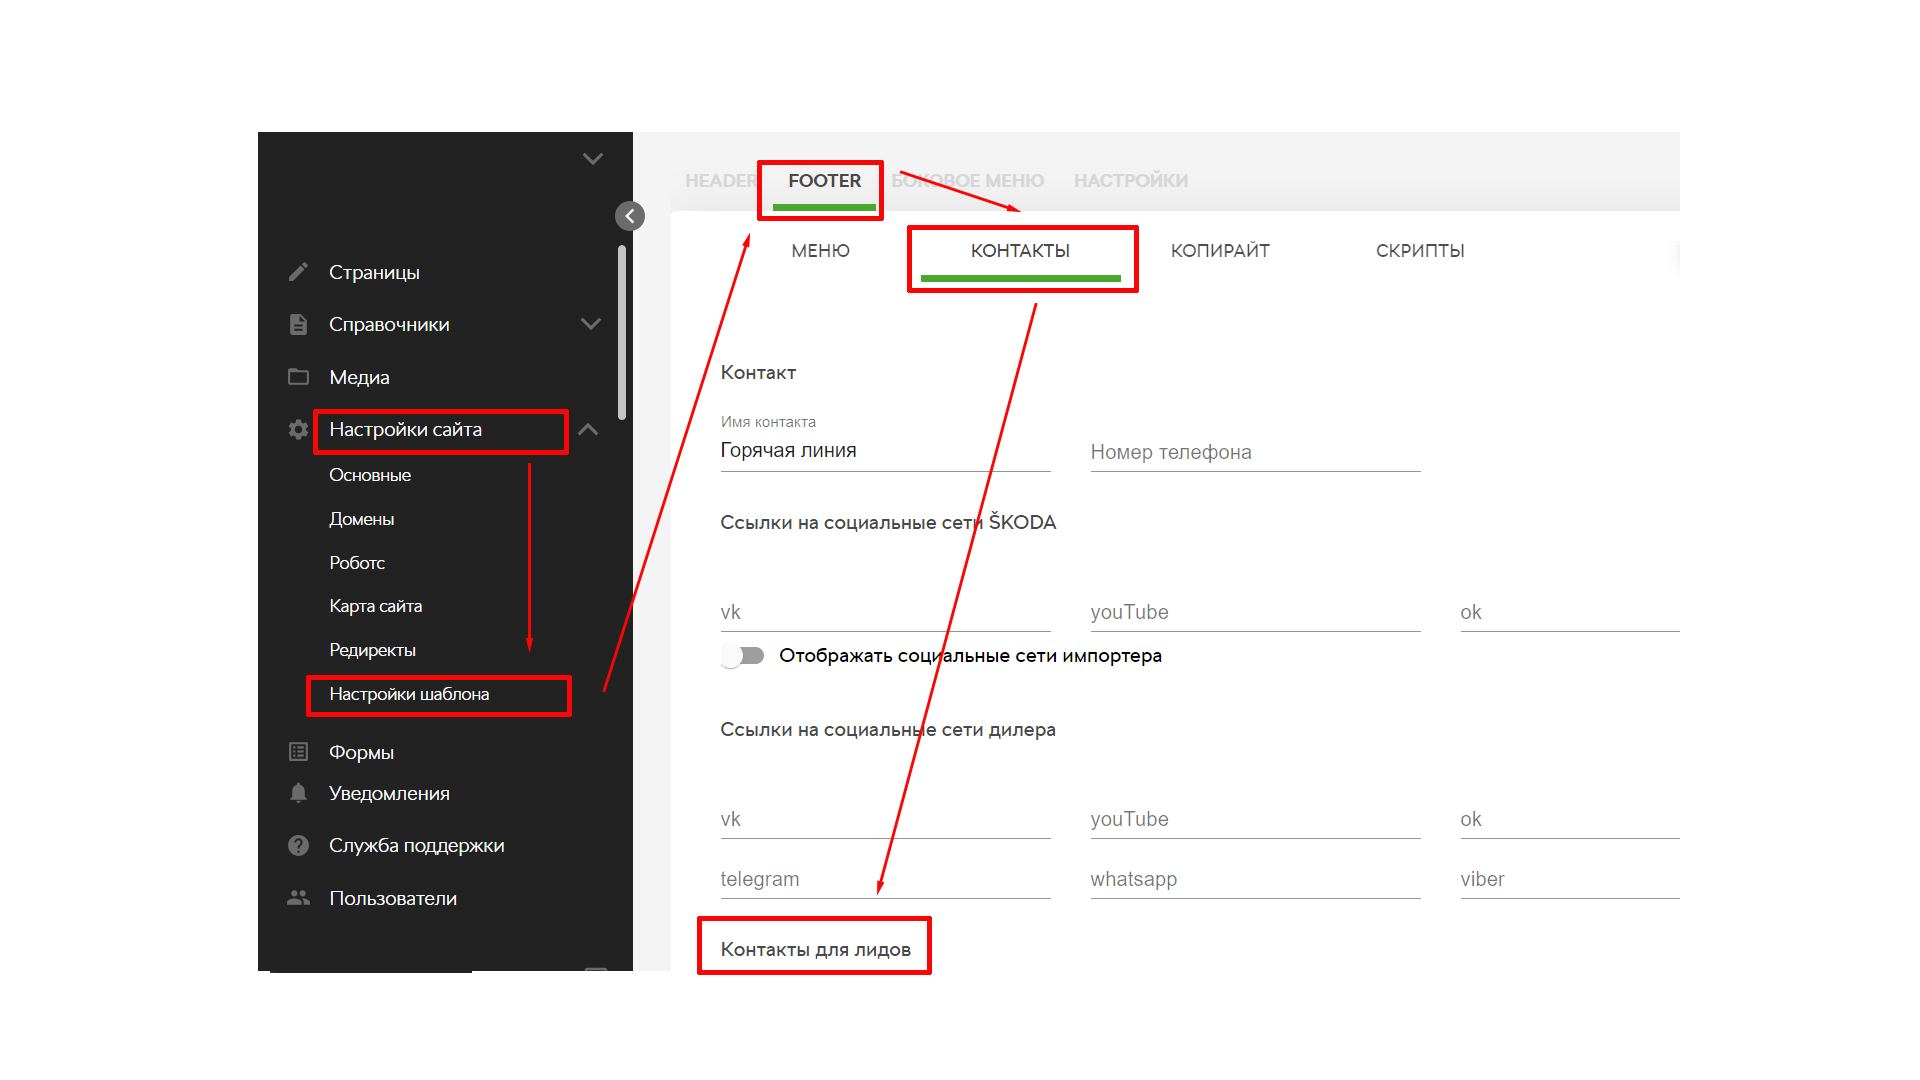Open Медиа in the sidebar

[359, 377]
